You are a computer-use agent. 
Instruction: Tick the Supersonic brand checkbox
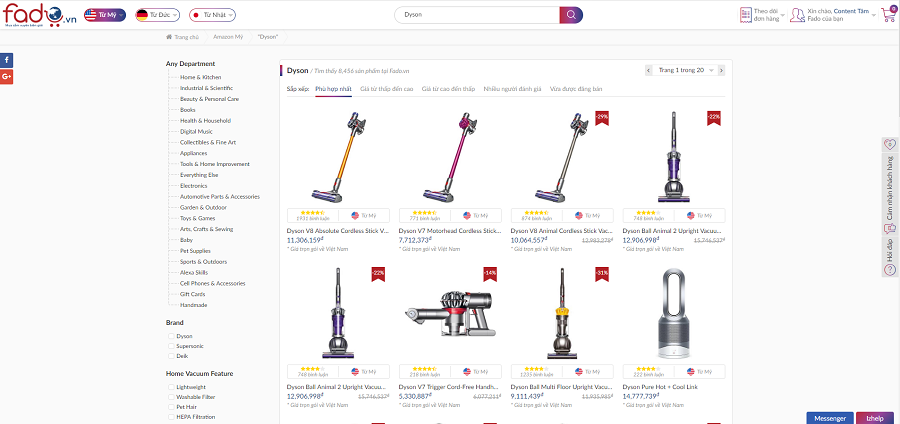click(171, 346)
